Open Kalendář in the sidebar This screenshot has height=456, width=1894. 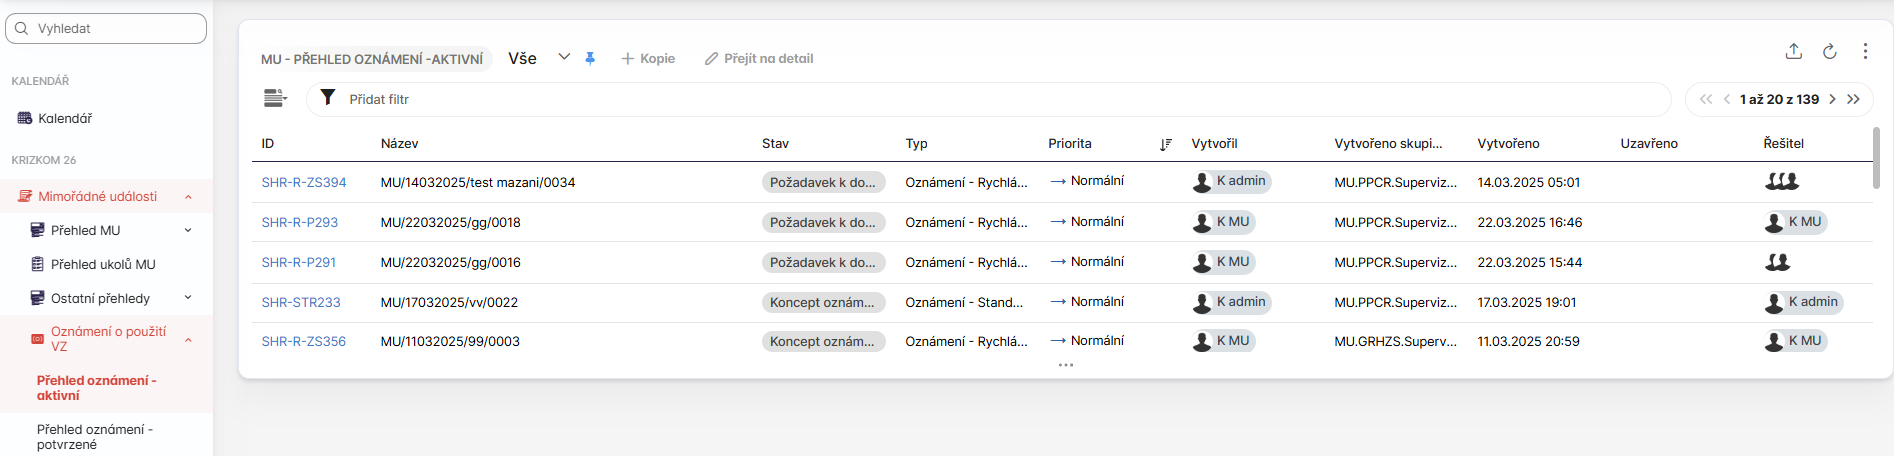(64, 118)
